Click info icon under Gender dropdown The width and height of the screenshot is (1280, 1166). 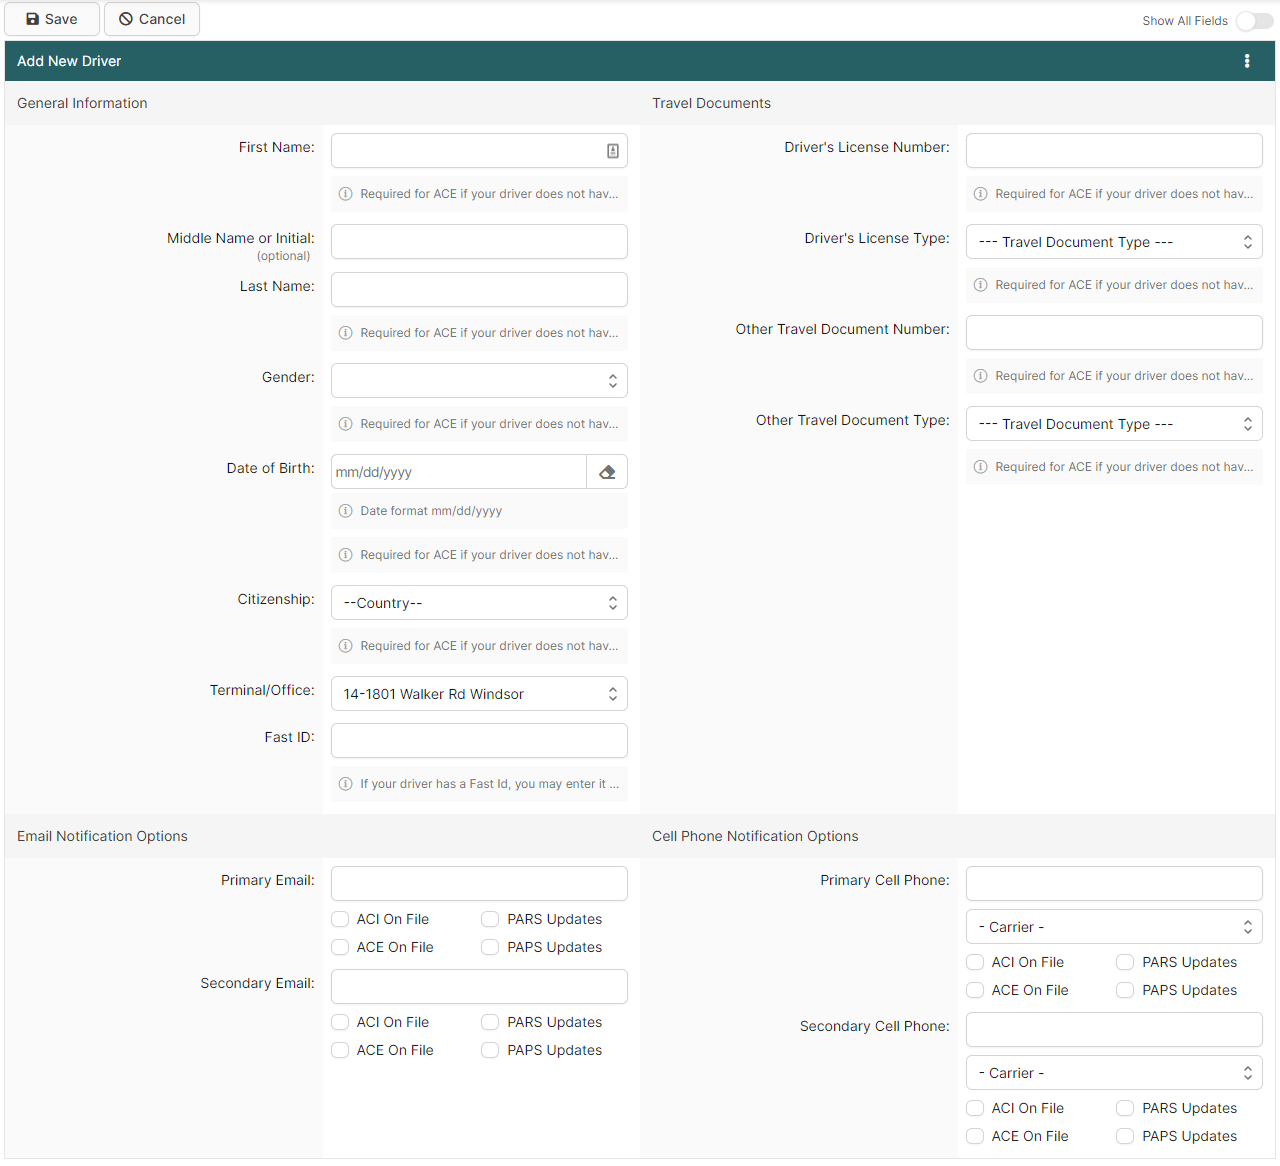(346, 424)
